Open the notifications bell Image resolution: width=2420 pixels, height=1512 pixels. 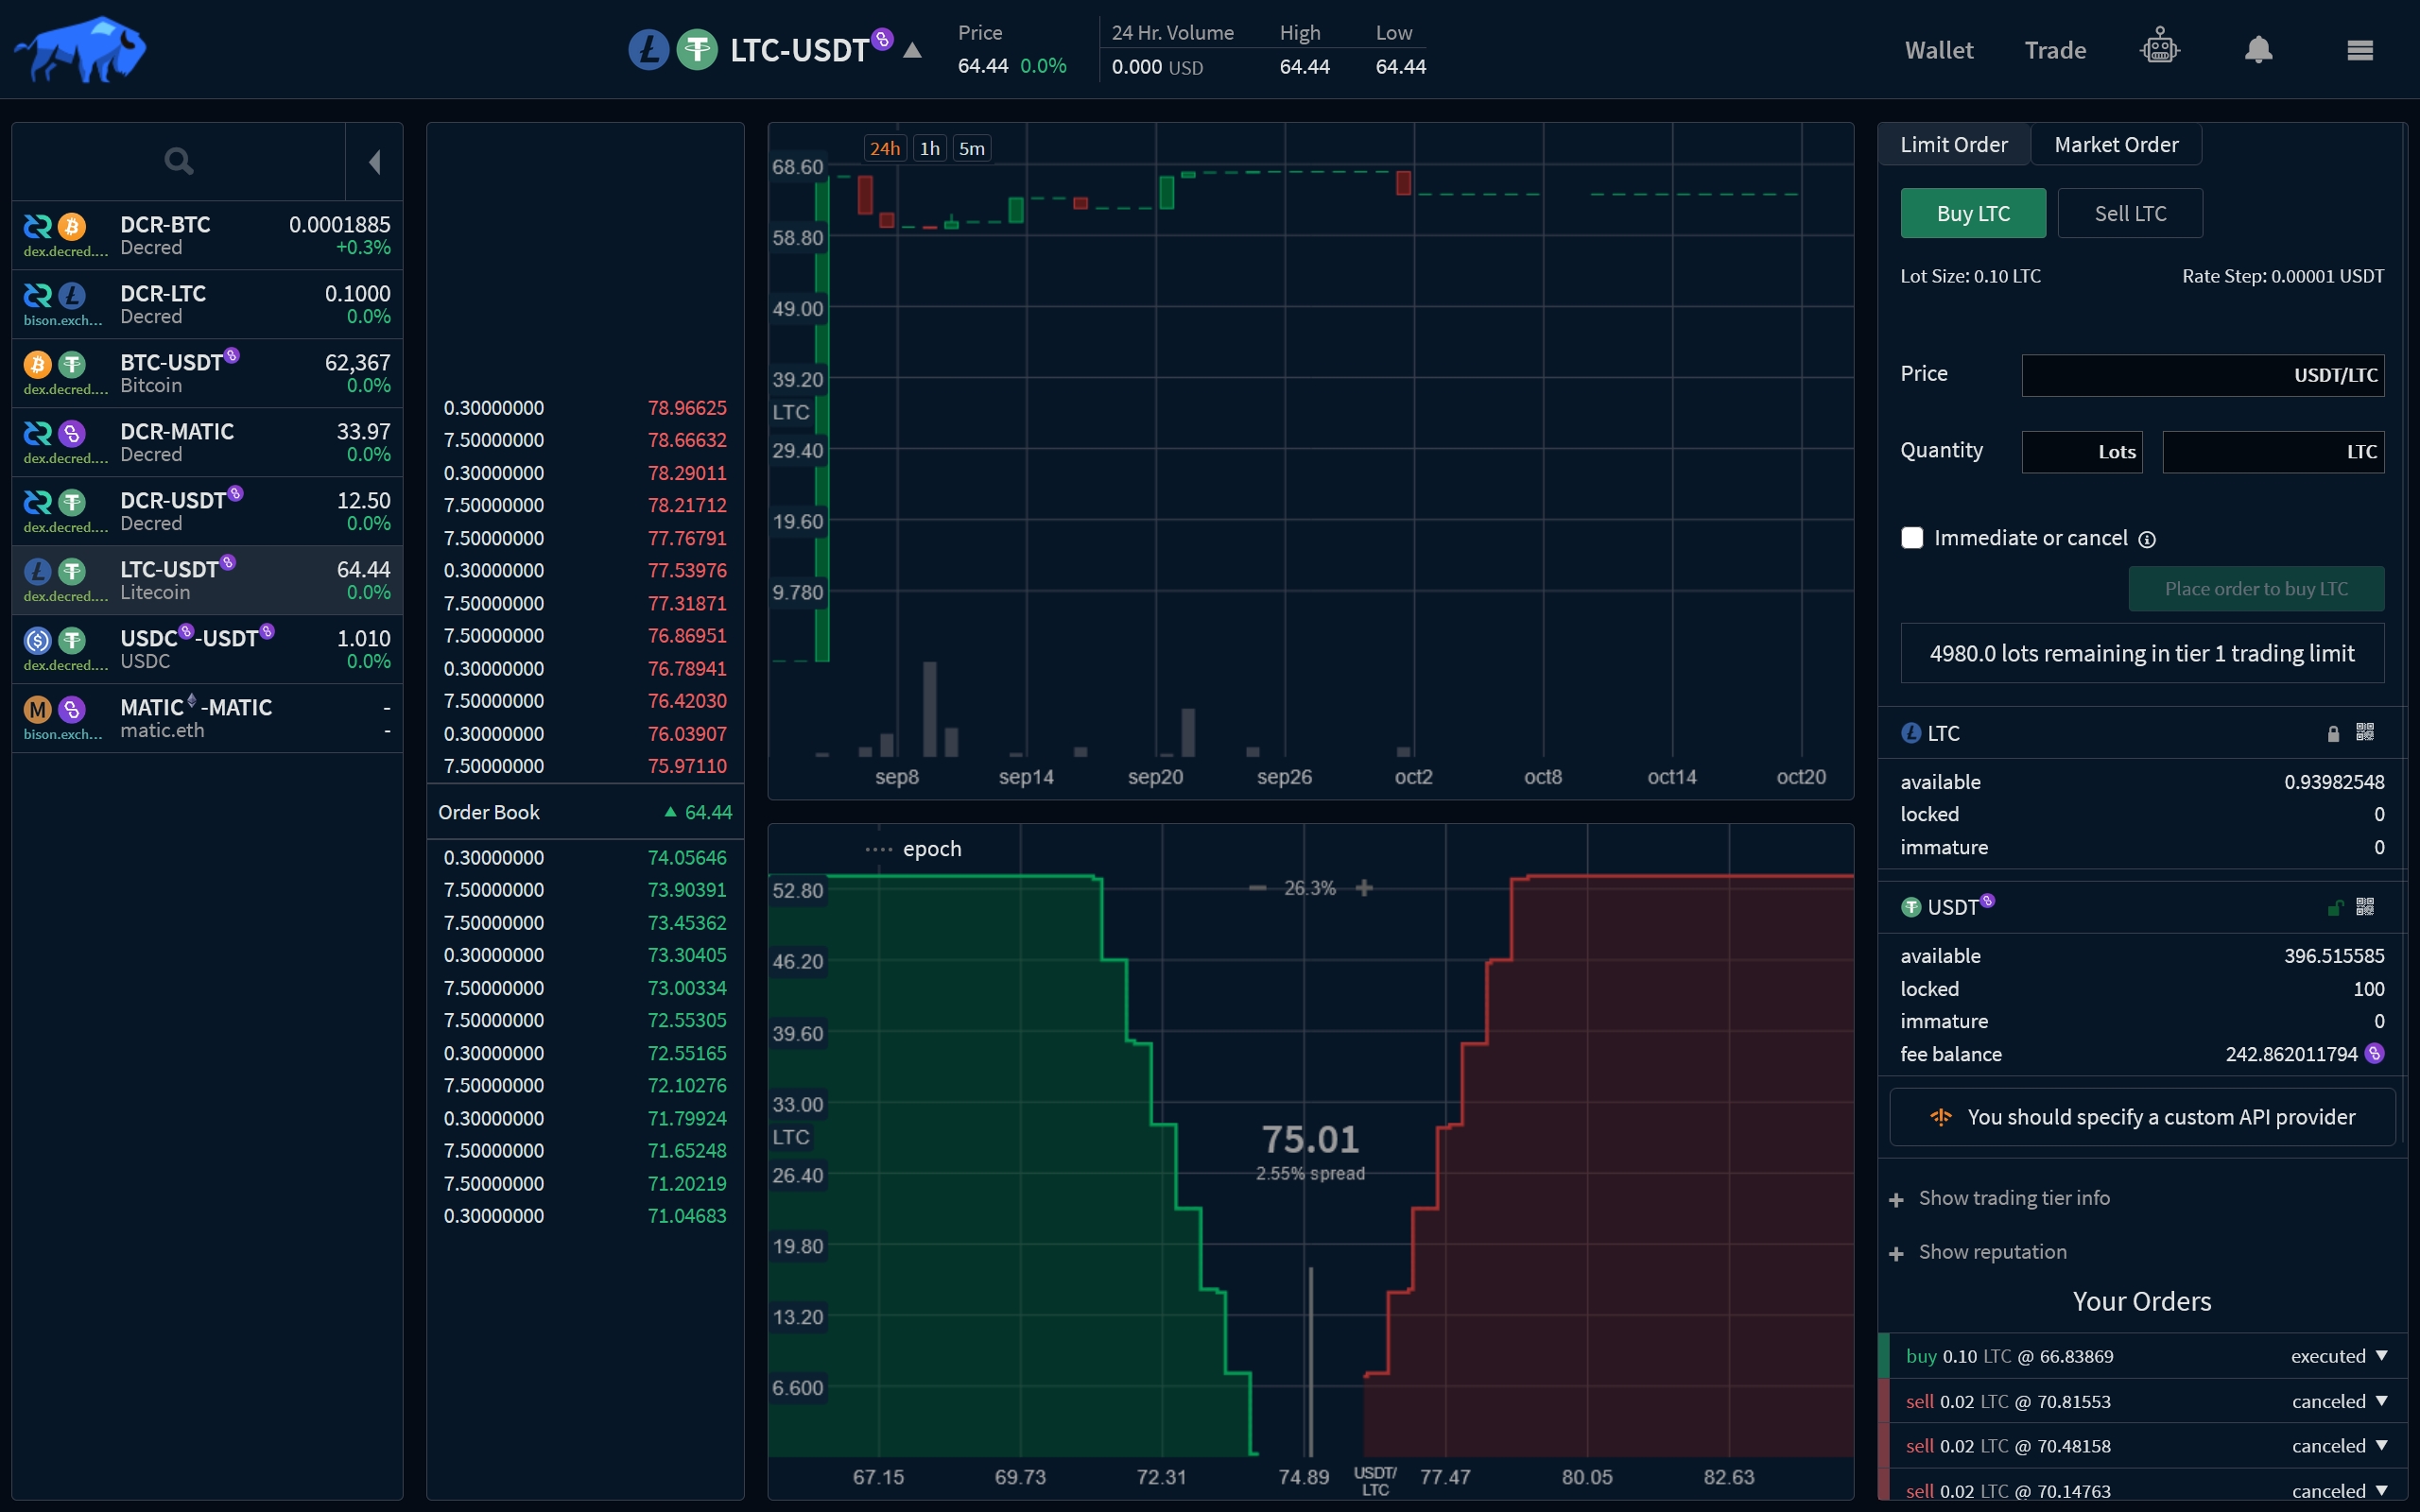tap(2258, 49)
